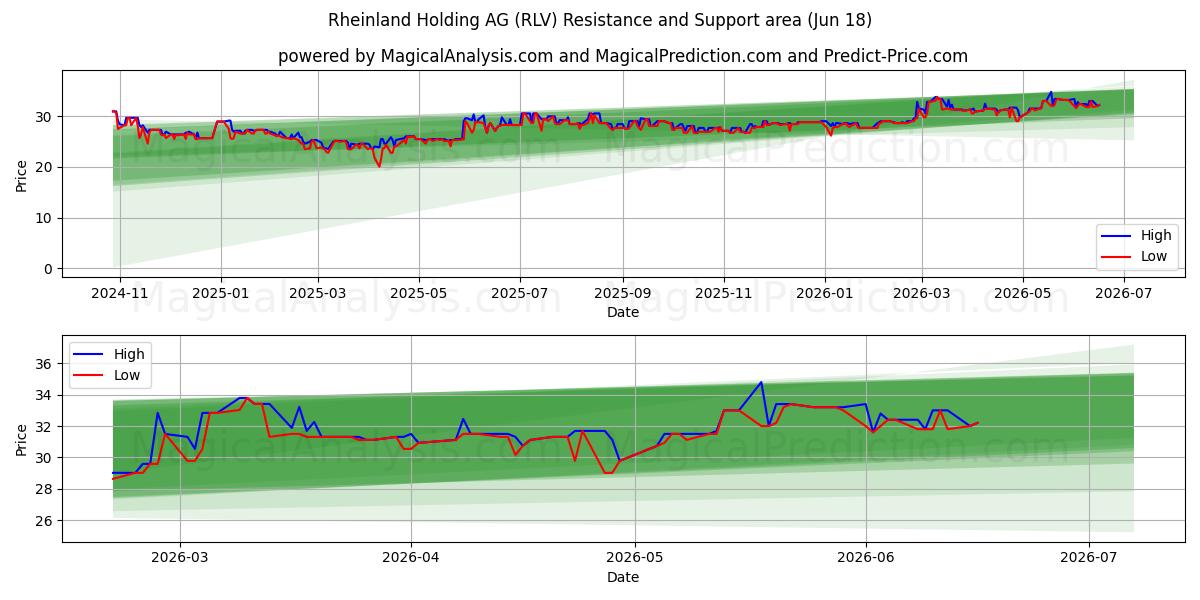The height and width of the screenshot is (600, 1200).
Task: Click the top chart y-axis value '10'
Action: [x=45, y=218]
